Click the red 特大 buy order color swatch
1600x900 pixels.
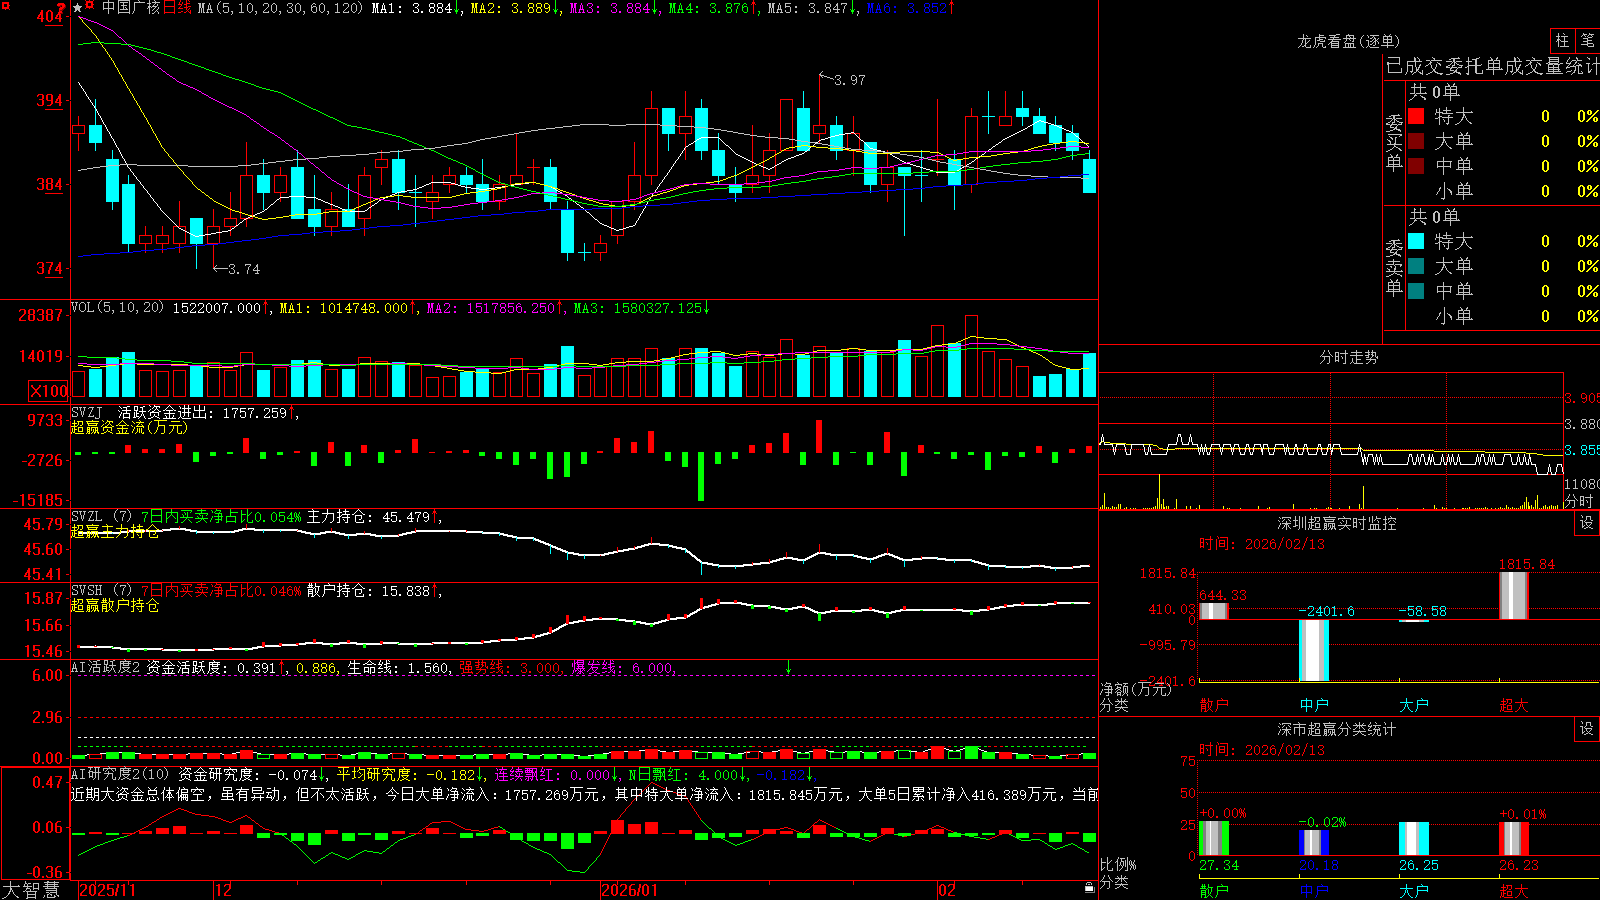(x=1416, y=116)
